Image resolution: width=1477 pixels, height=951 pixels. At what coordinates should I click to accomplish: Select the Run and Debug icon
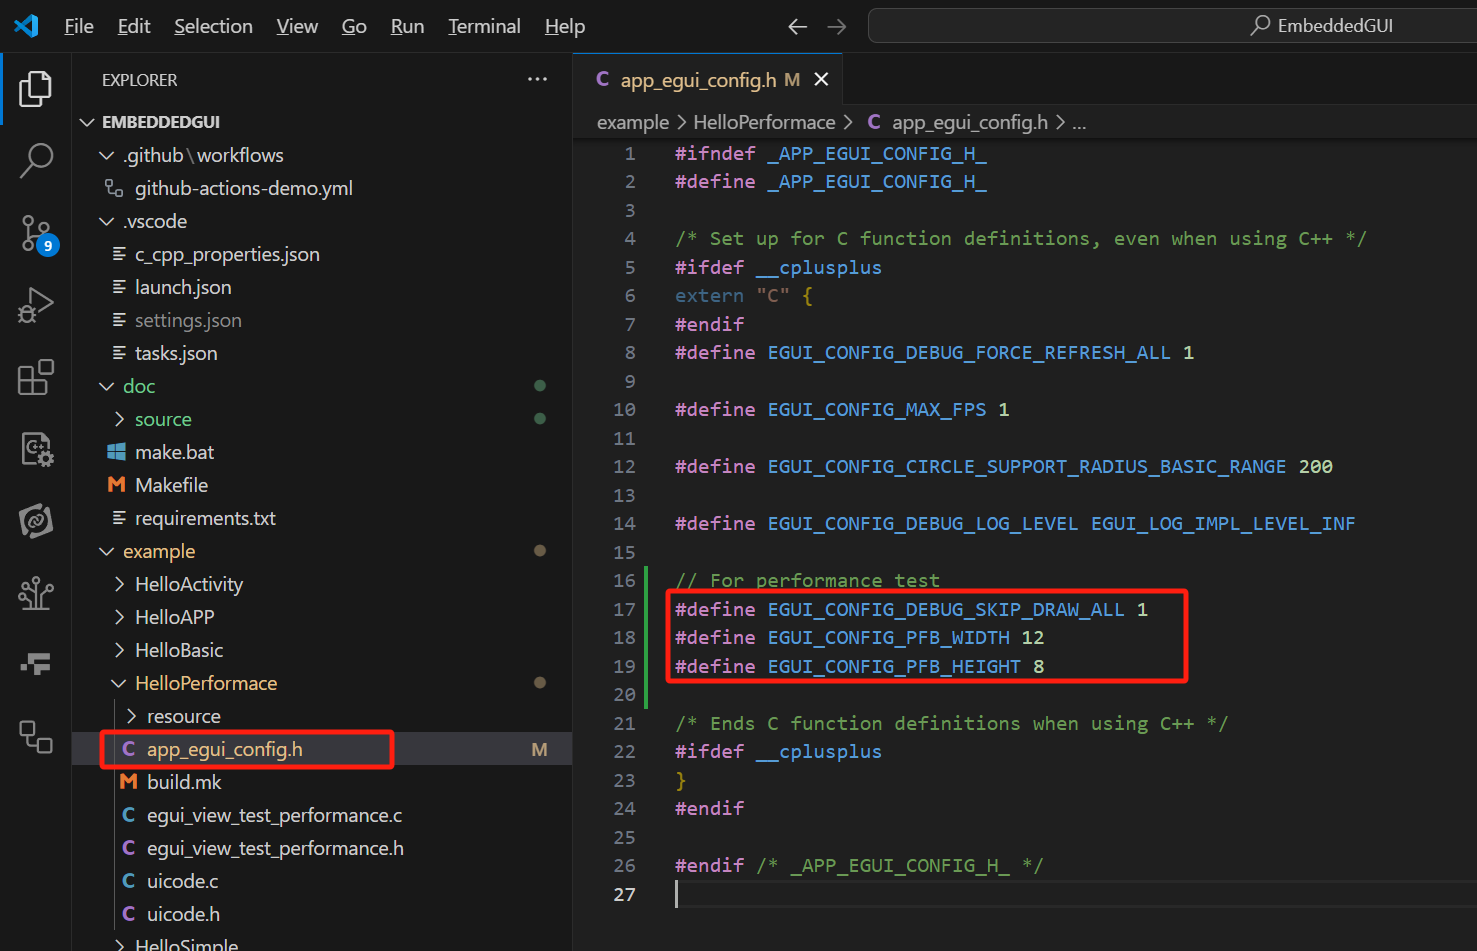coord(36,305)
